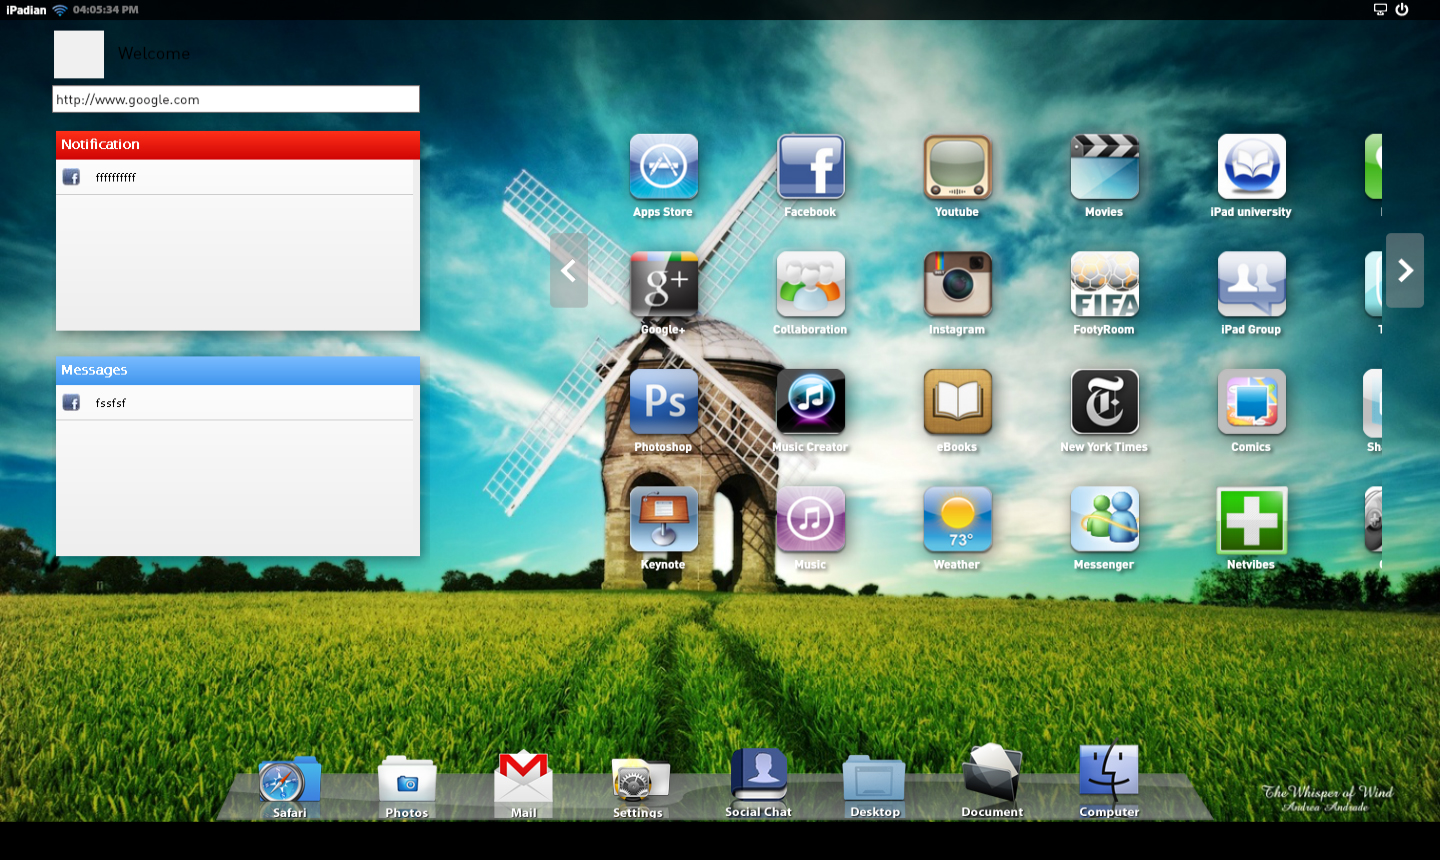
Task: Open the New York Times app
Action: point(1105,402)
